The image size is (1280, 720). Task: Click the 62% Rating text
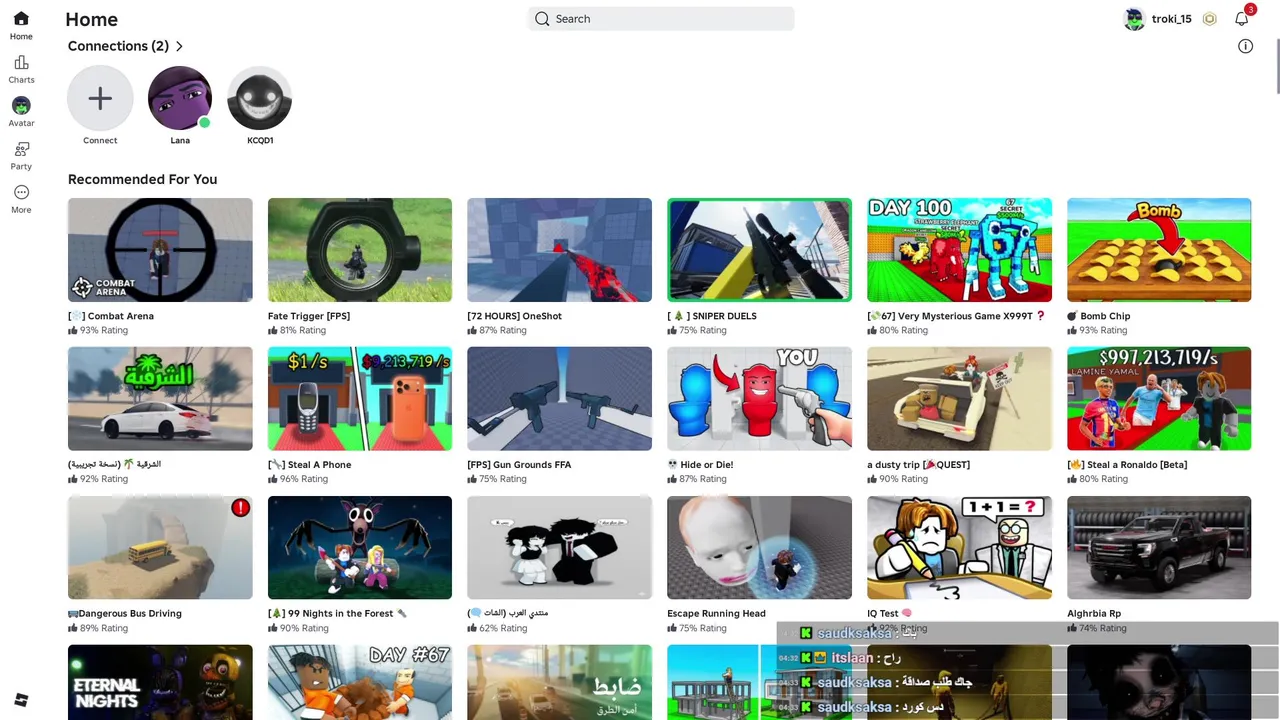pyautogui.click(x=503, y=628)
